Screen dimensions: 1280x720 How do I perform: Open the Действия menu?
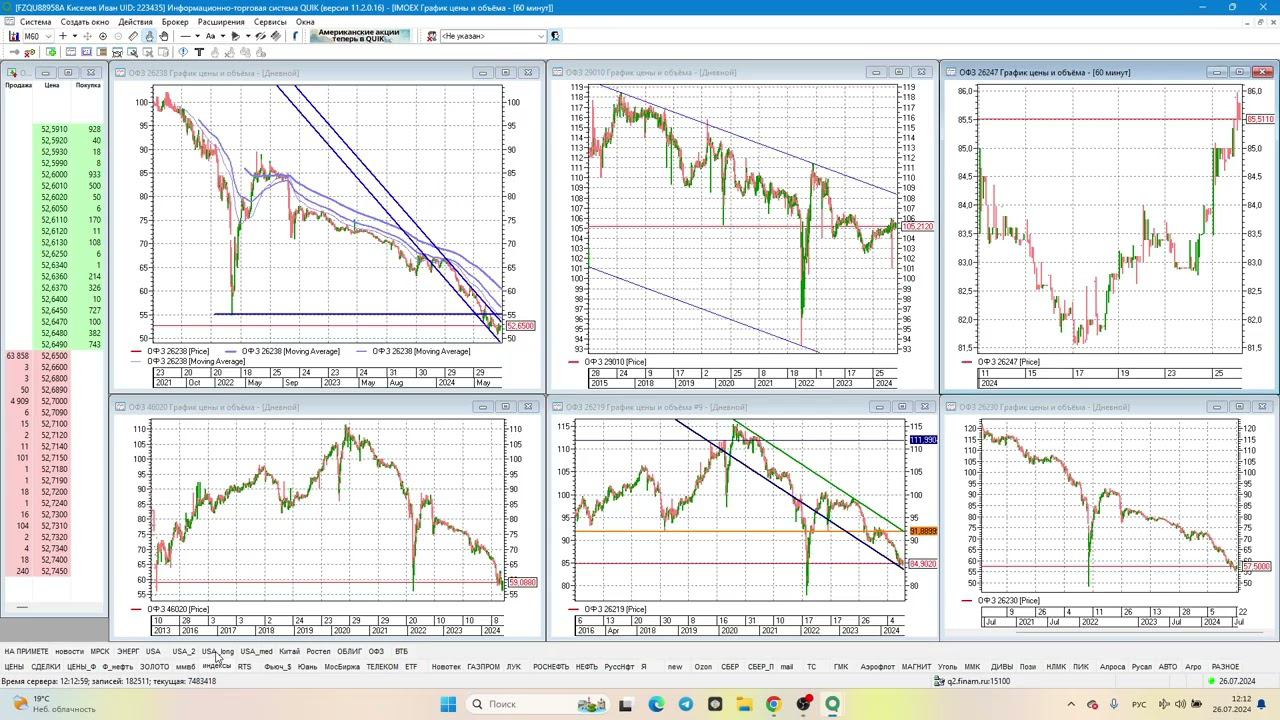coord(136,22)
